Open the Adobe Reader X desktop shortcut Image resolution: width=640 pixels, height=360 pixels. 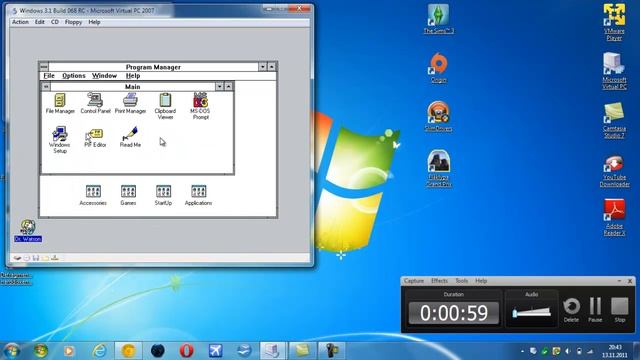pyautogui.click(x=614, y=218)
